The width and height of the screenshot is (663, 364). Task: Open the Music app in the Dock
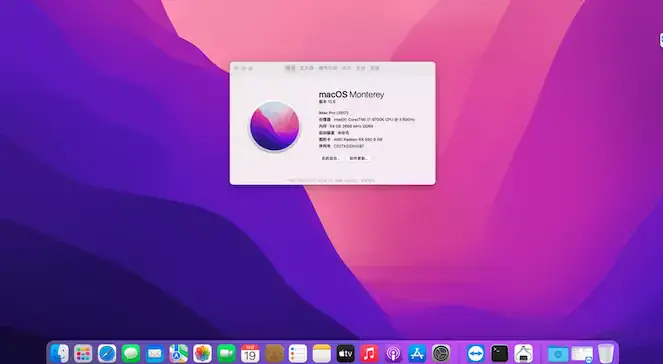pyautogui.click(x=370, y=353)
